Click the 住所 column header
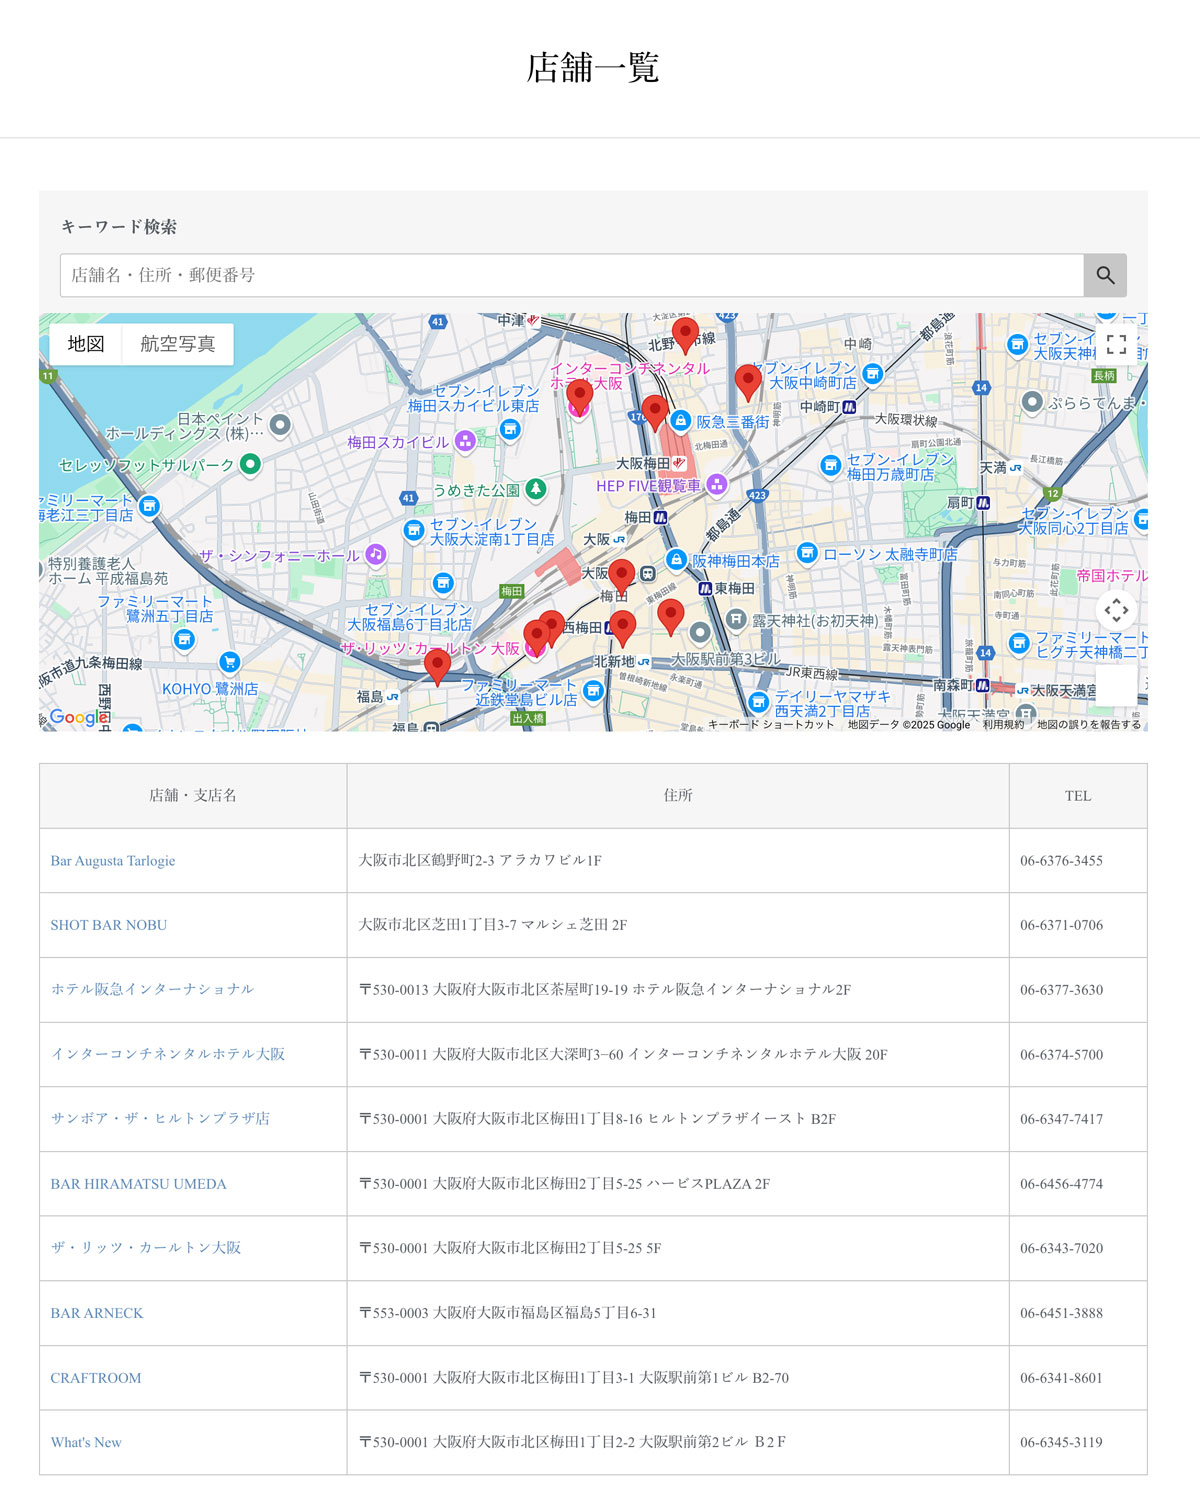 678,796
